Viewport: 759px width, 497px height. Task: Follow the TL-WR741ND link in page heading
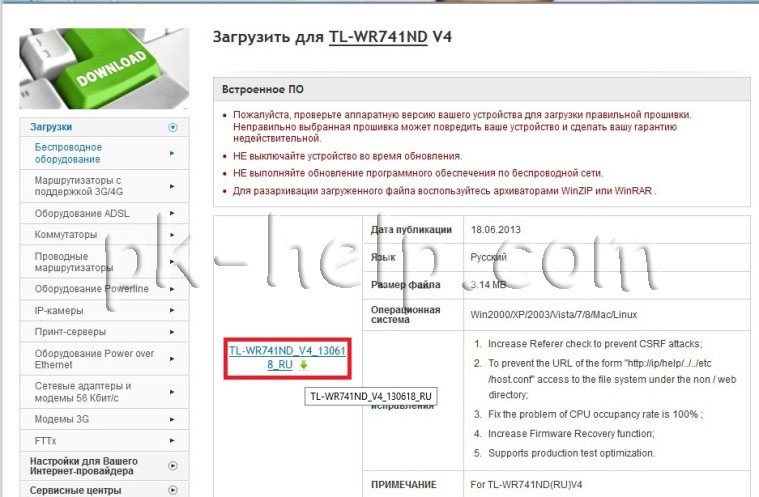(x=378, y=37)
